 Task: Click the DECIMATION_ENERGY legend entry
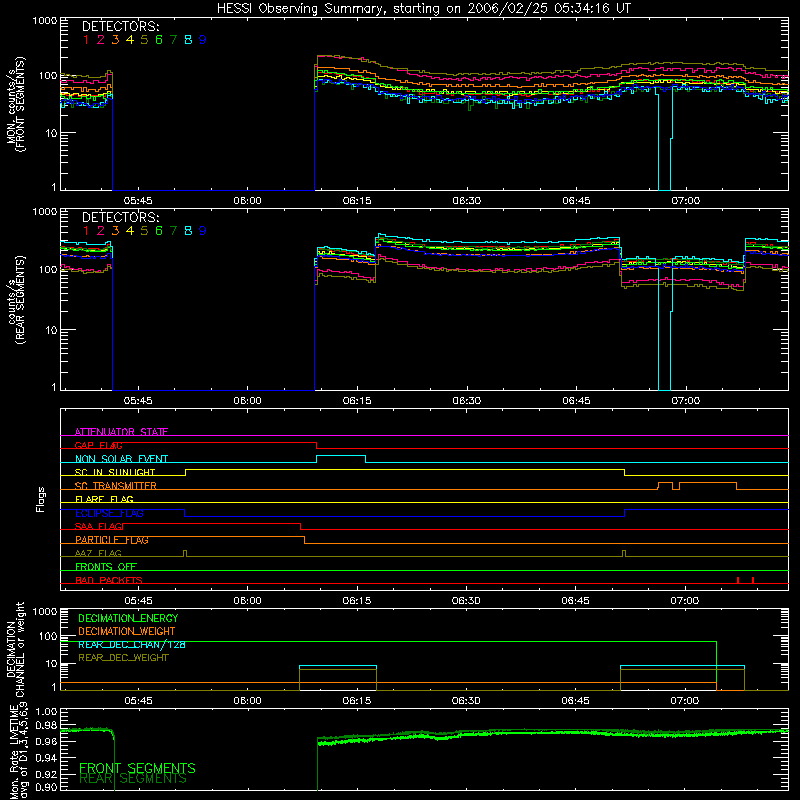pos(128,618)
